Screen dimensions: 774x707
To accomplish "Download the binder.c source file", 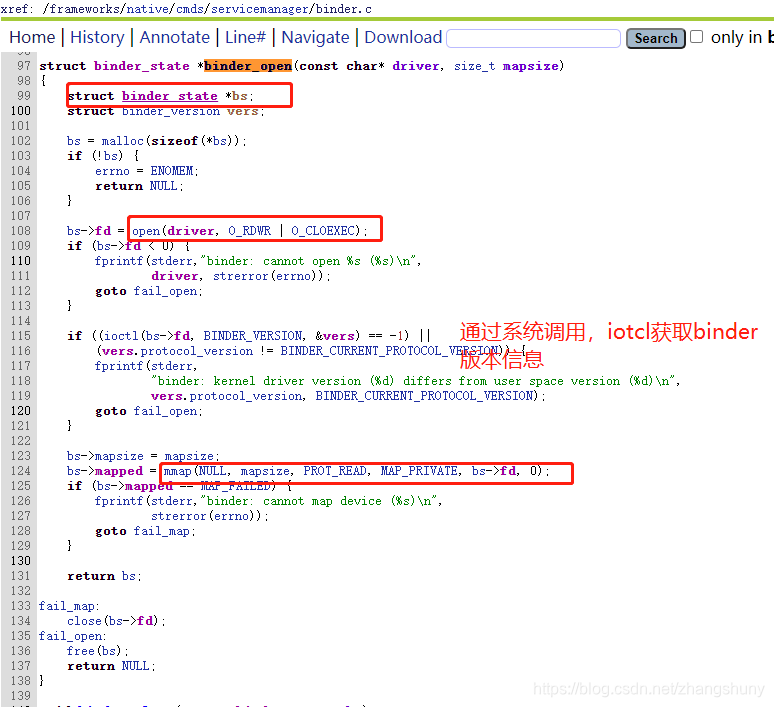I will [x=403, y=38].
